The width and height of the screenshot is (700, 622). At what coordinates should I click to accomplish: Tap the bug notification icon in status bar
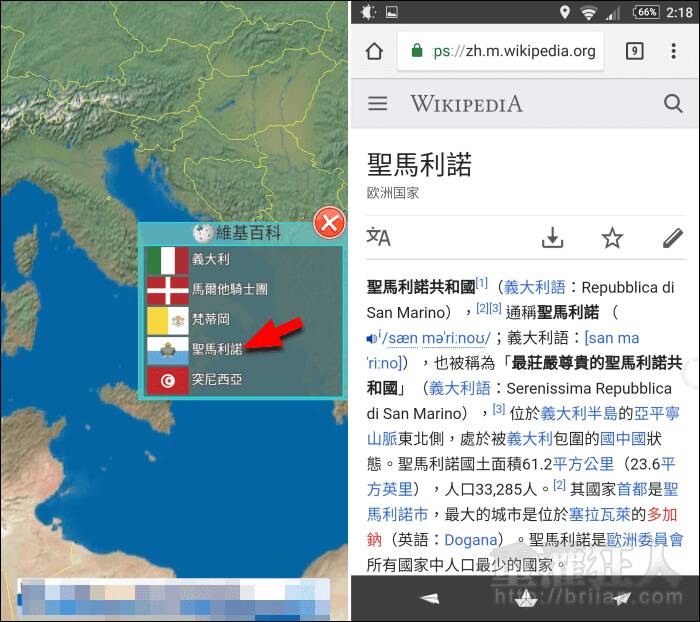point(368,12)
